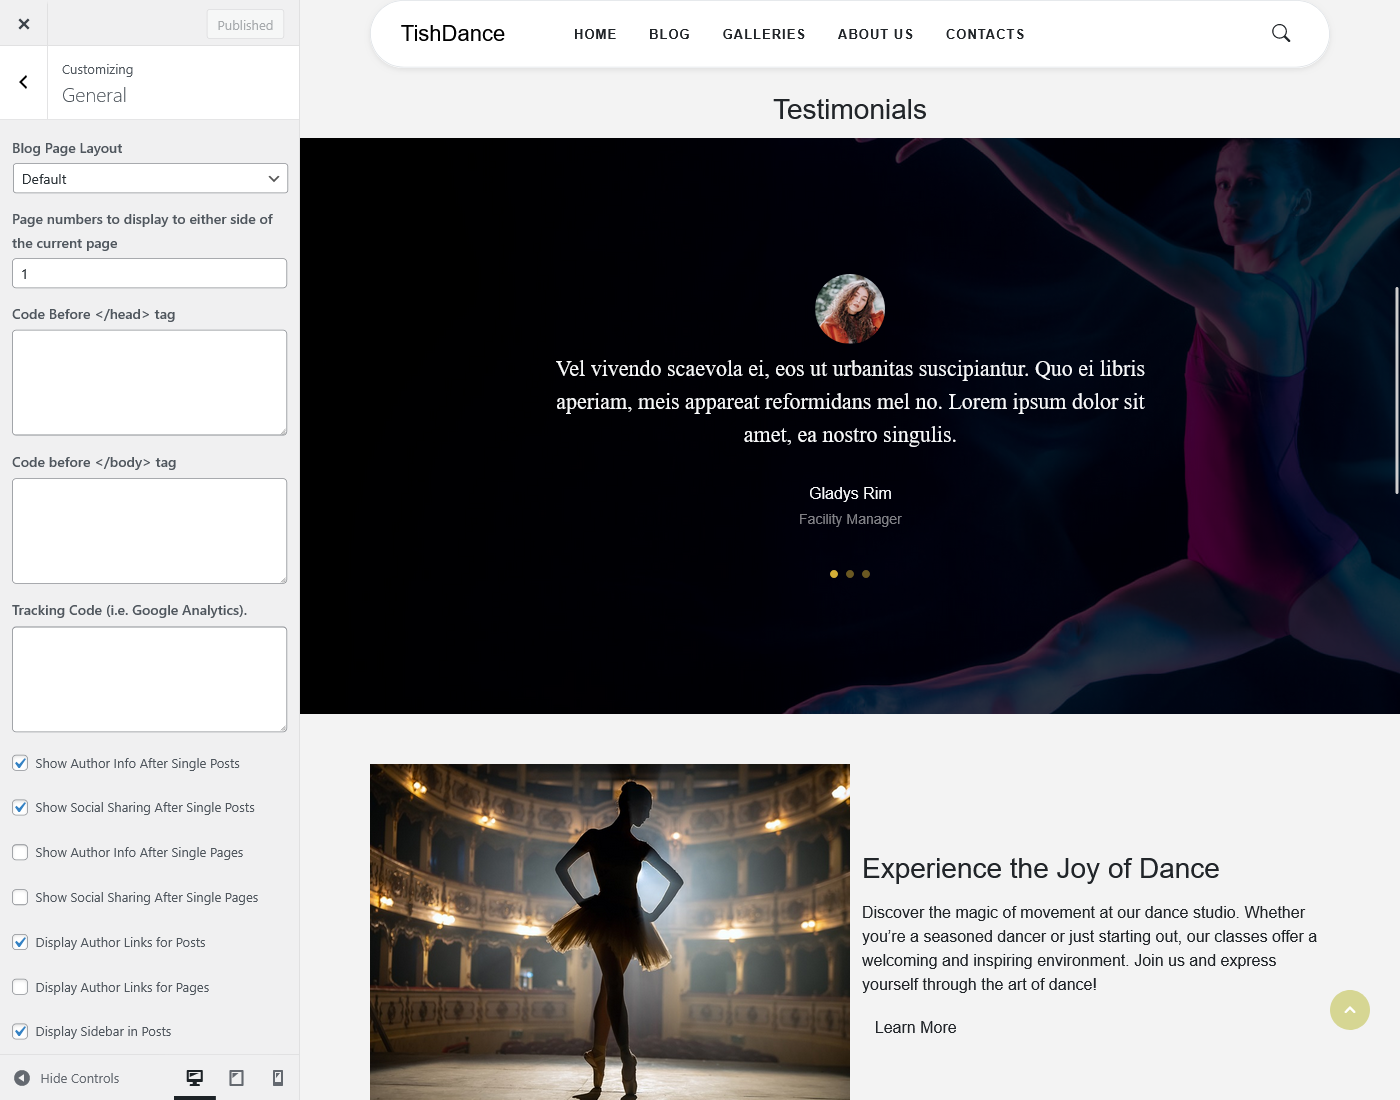Click the Learn More link
This screenshot has height=1100, width=1400.
click(915, 1027)
